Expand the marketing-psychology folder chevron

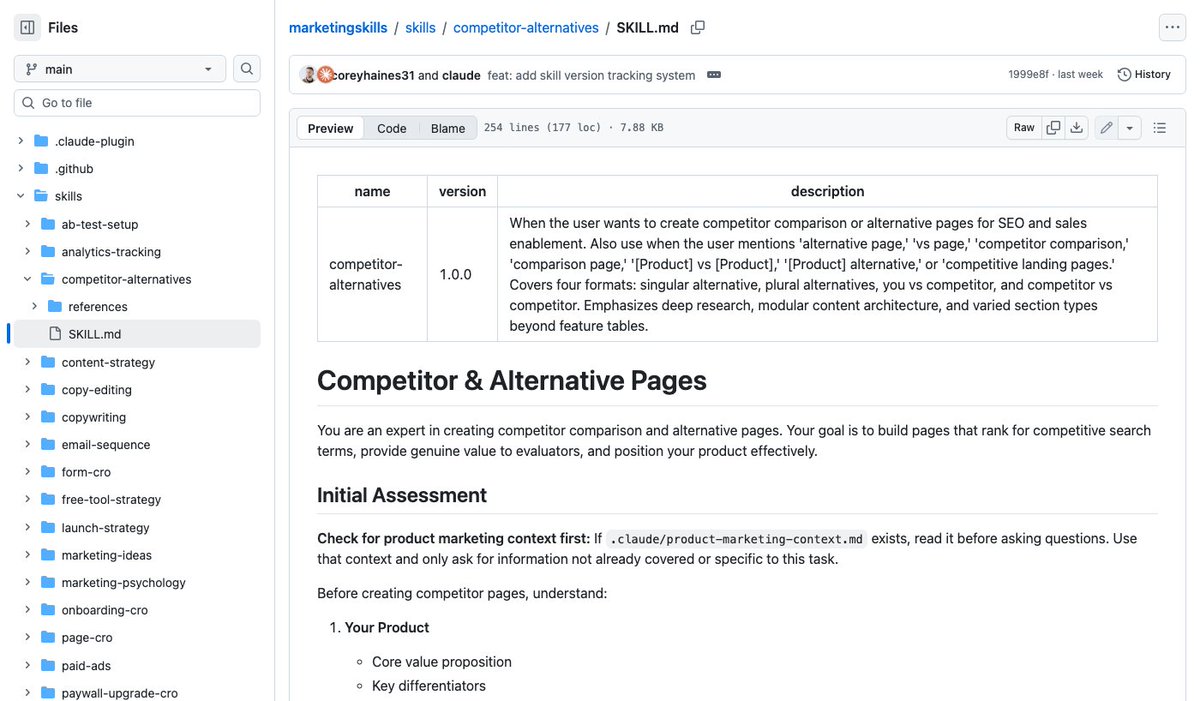pyautogui.click(x=28, y=582)
